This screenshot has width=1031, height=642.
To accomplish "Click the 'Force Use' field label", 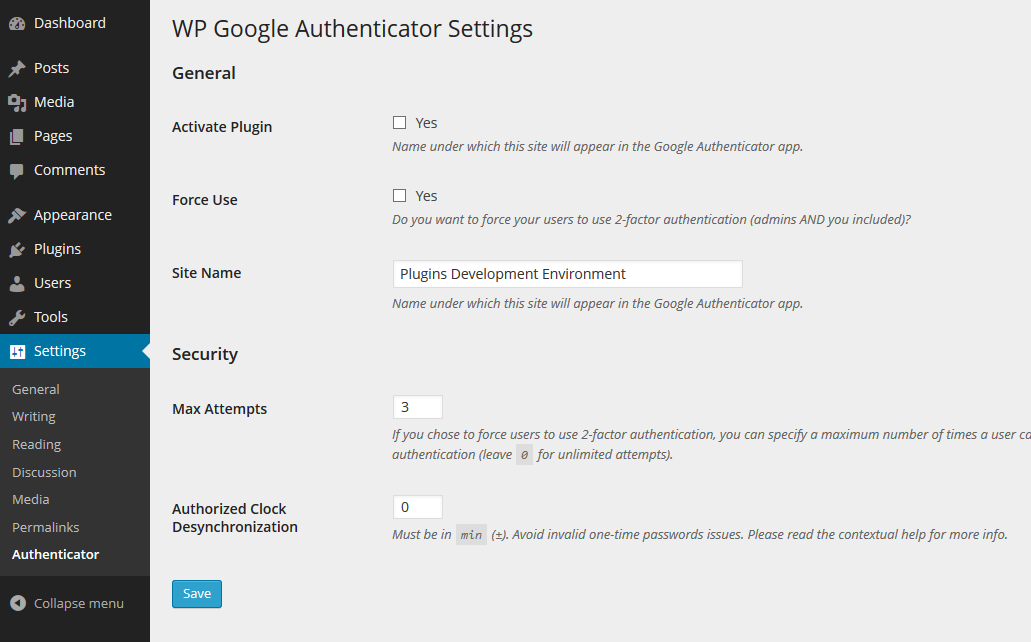I will click(204, 200).
